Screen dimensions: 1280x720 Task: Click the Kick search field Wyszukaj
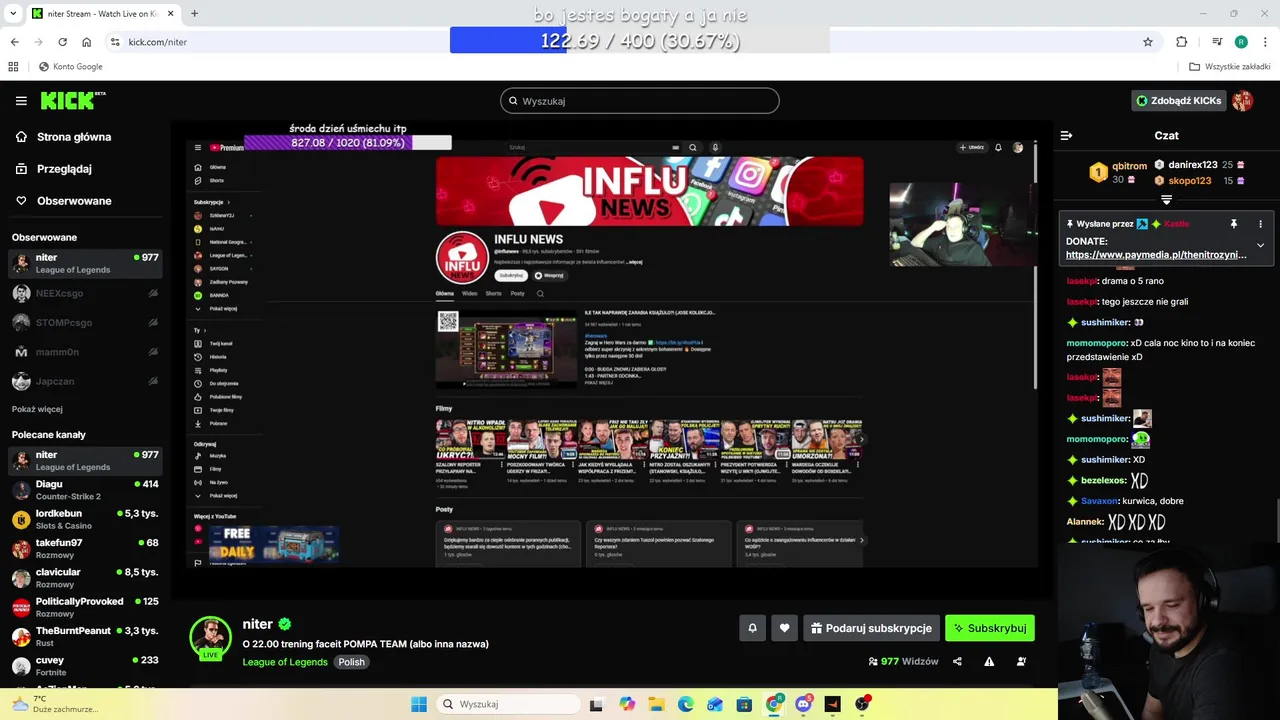(x=640, y=101)
